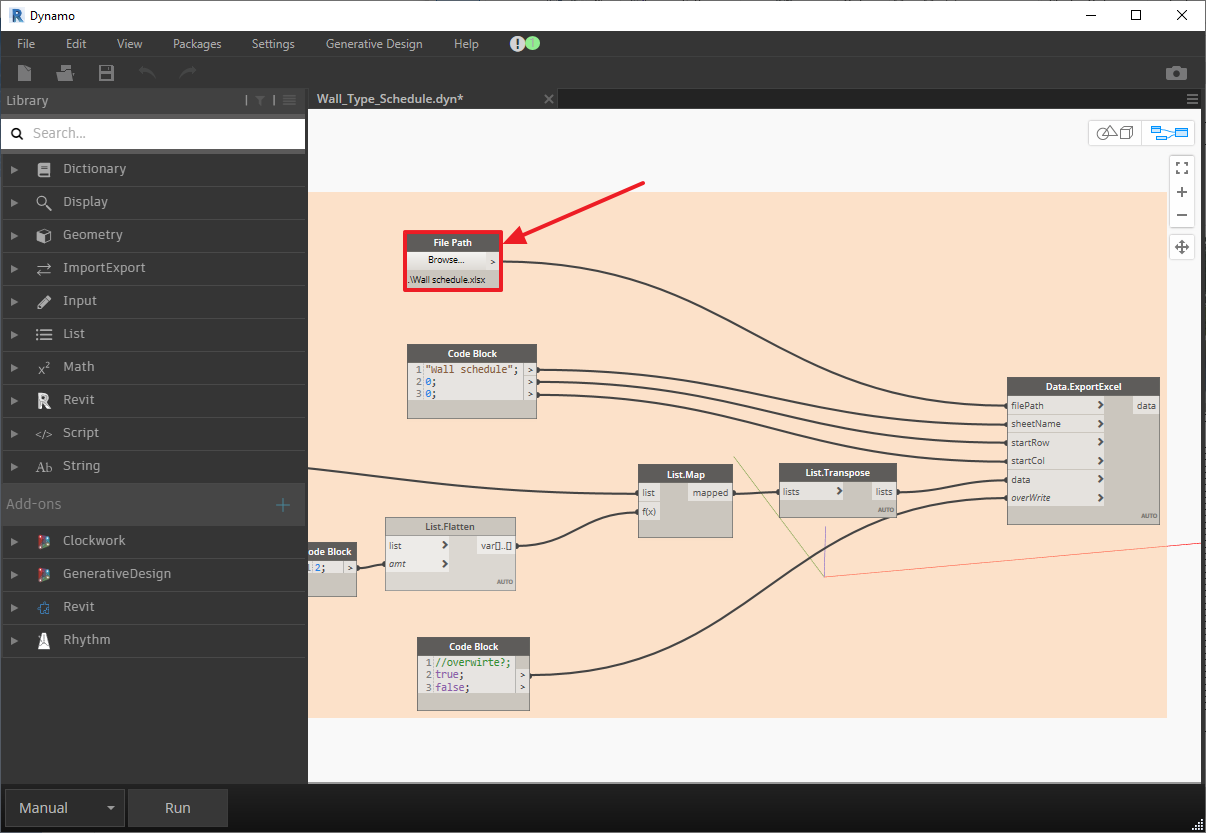Open the Manual run mode dropdown
Screen dimensions: 1206x833
[x=64, y=807]
